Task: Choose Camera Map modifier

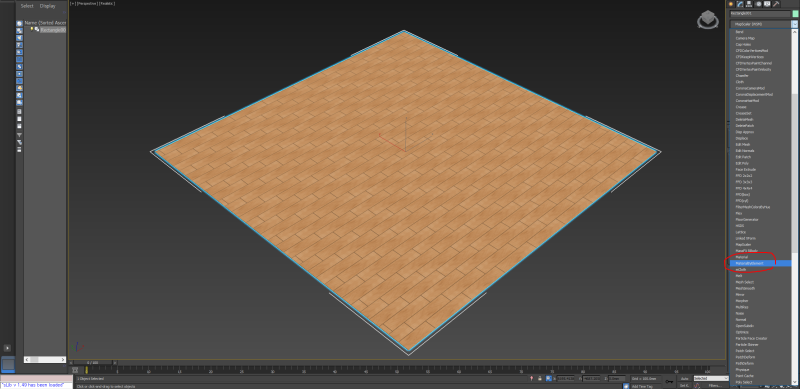Action: [760, 38]
